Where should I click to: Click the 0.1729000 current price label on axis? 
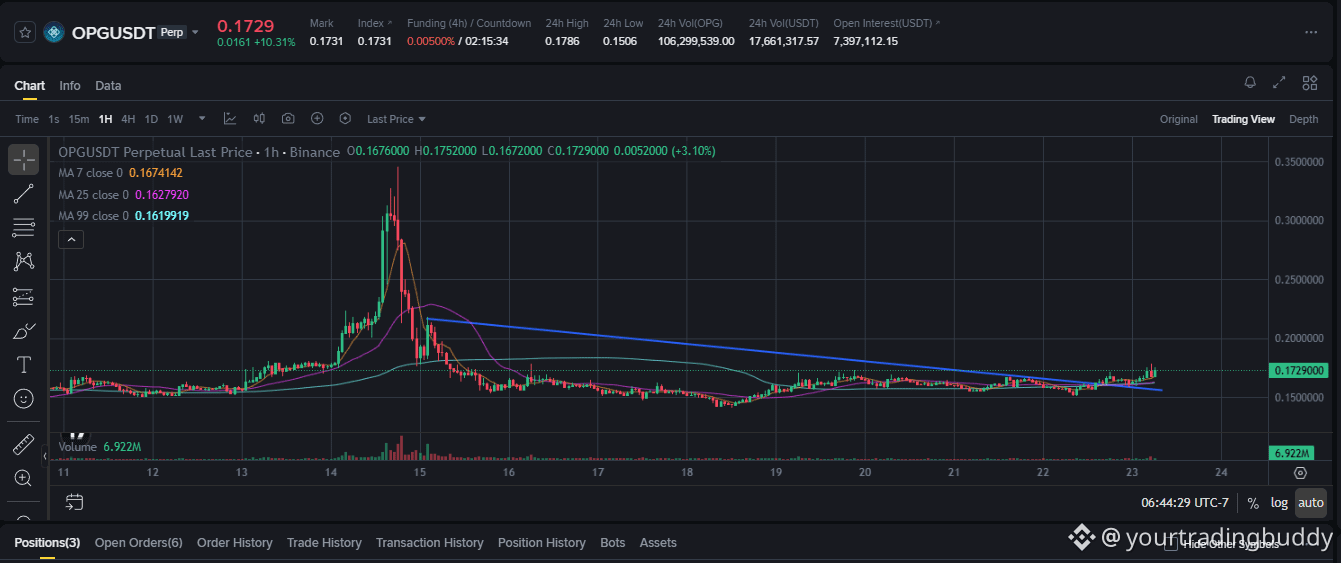1299,371
